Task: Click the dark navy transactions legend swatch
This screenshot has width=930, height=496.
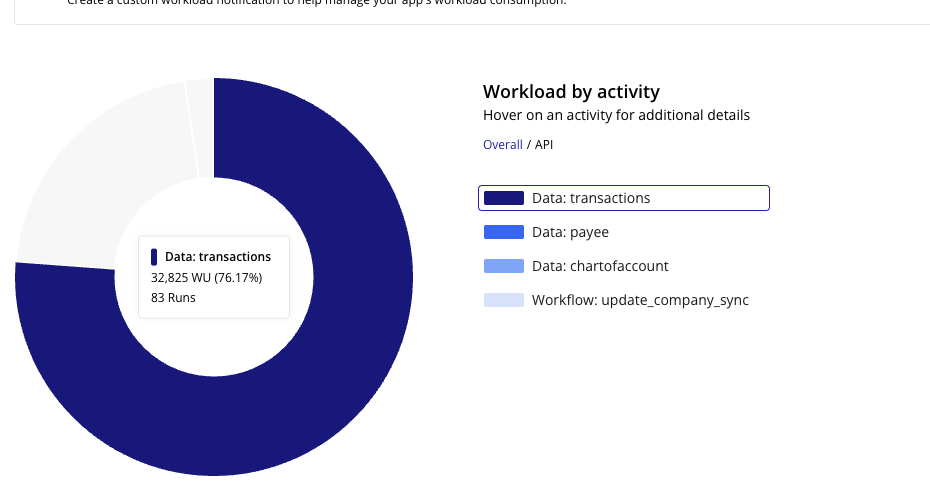Action: [504, 198]
